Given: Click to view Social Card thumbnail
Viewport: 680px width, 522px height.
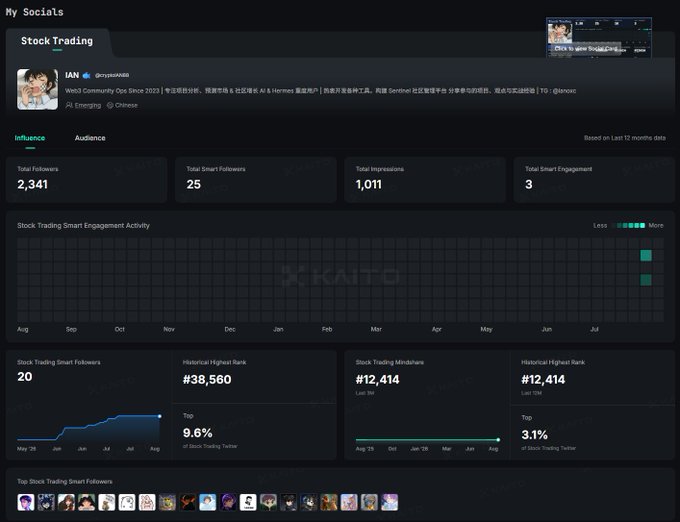Looking at the screenshot, I should 599,37.
